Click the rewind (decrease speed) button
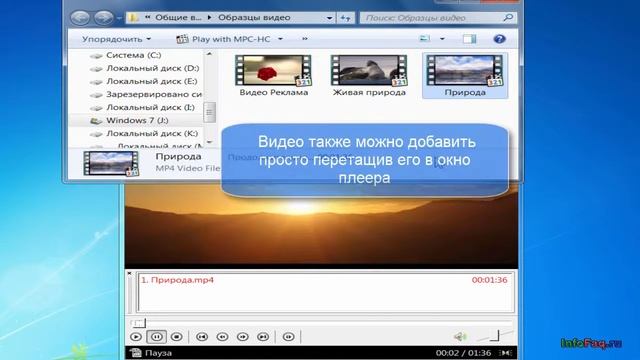Screen dimensions: 640x360 pos(222,337)
